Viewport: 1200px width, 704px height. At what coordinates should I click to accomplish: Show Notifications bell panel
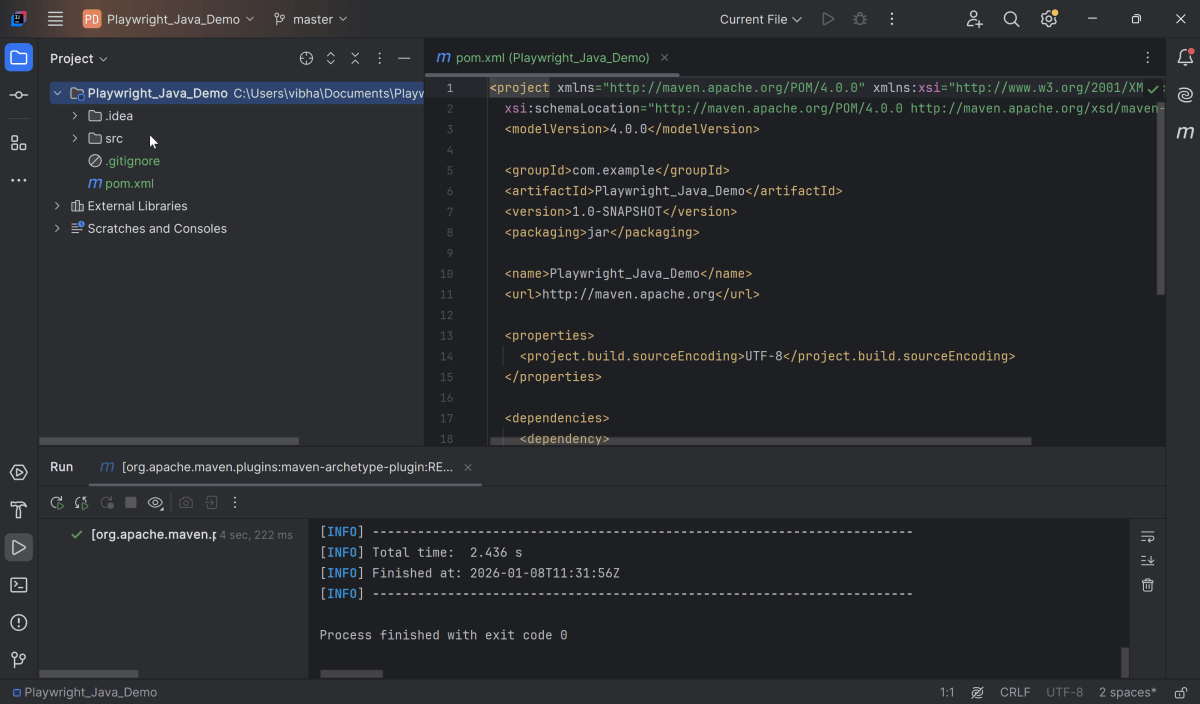pyautogui.click(x=1185, y=58)
